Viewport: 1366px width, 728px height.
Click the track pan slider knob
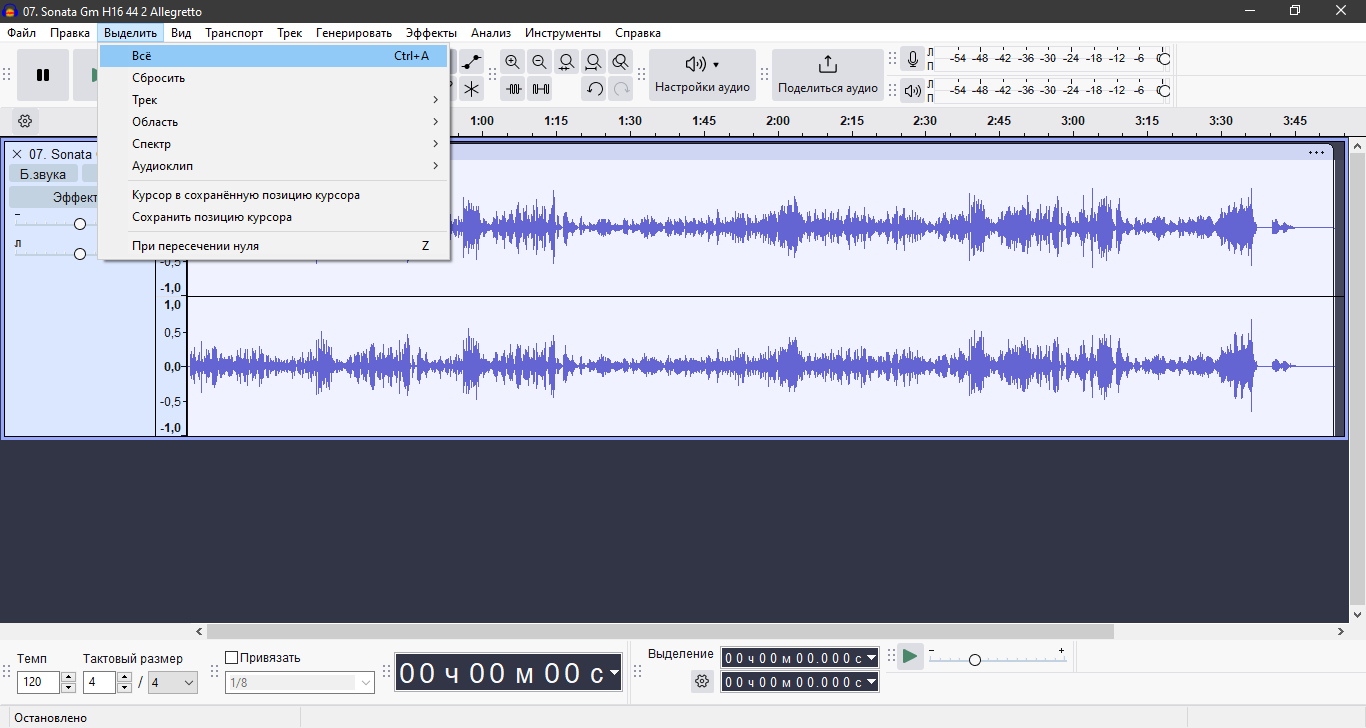(80, 254)
